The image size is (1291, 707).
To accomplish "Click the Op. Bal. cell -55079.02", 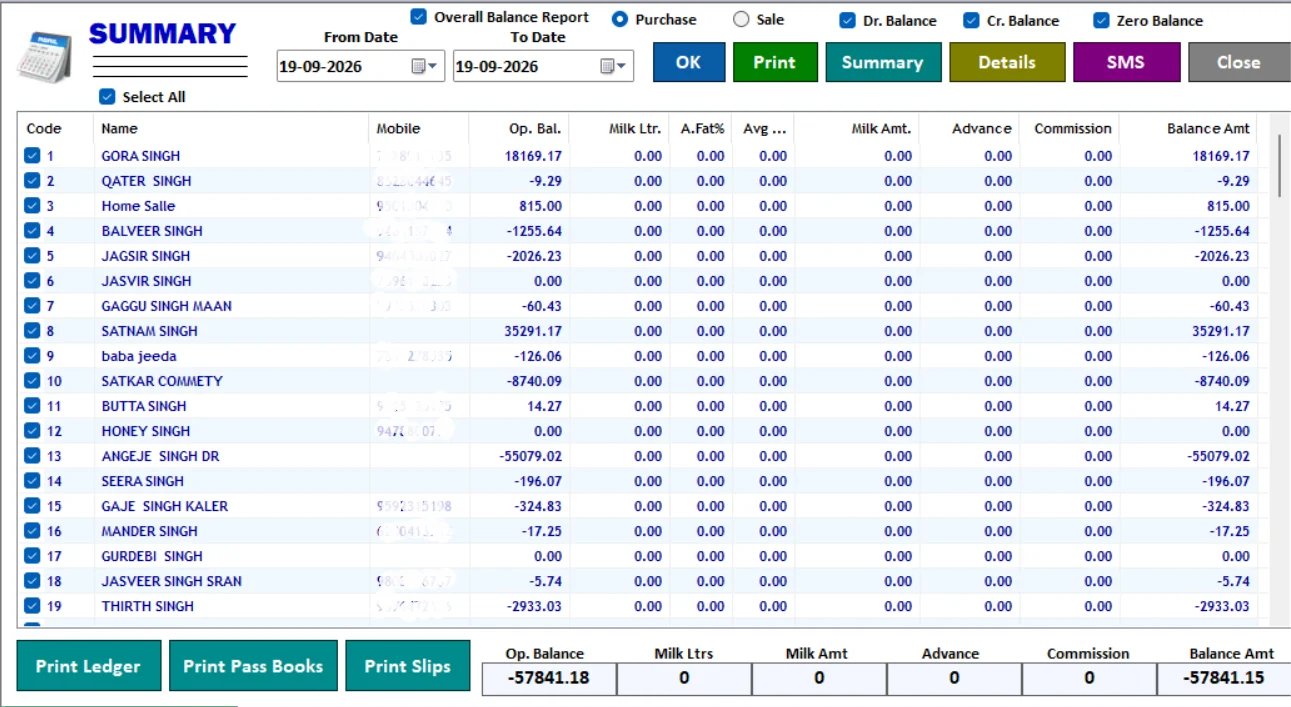I will tap(530, 456).
